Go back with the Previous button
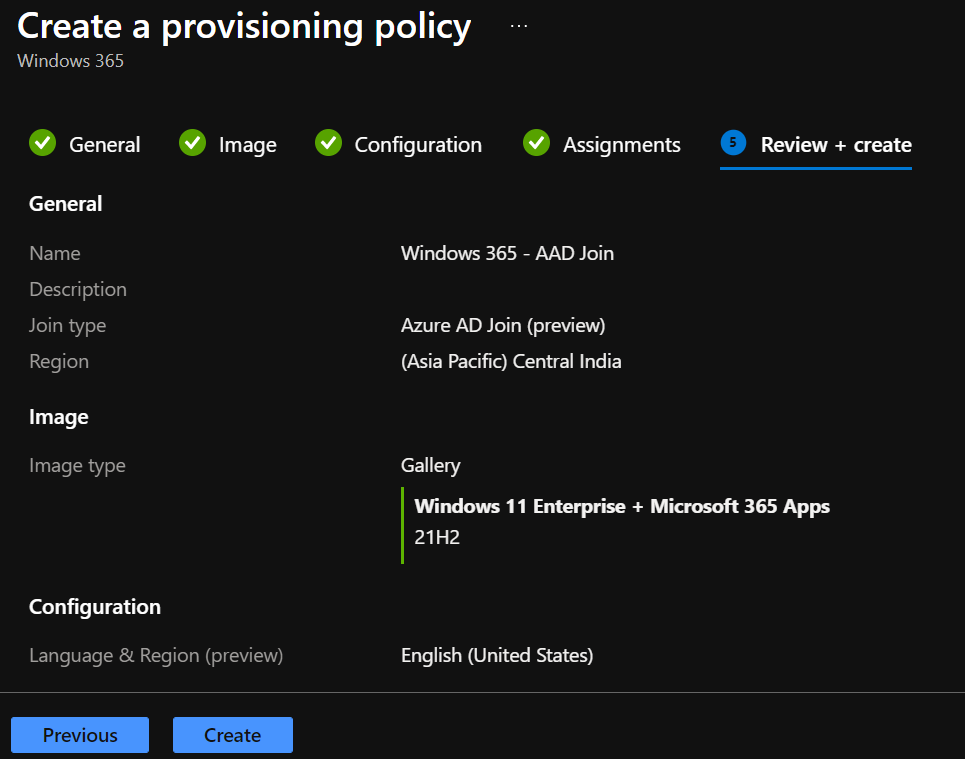This screenshot has height=759, width=965. pyautogui.click(x=80, y=734)
